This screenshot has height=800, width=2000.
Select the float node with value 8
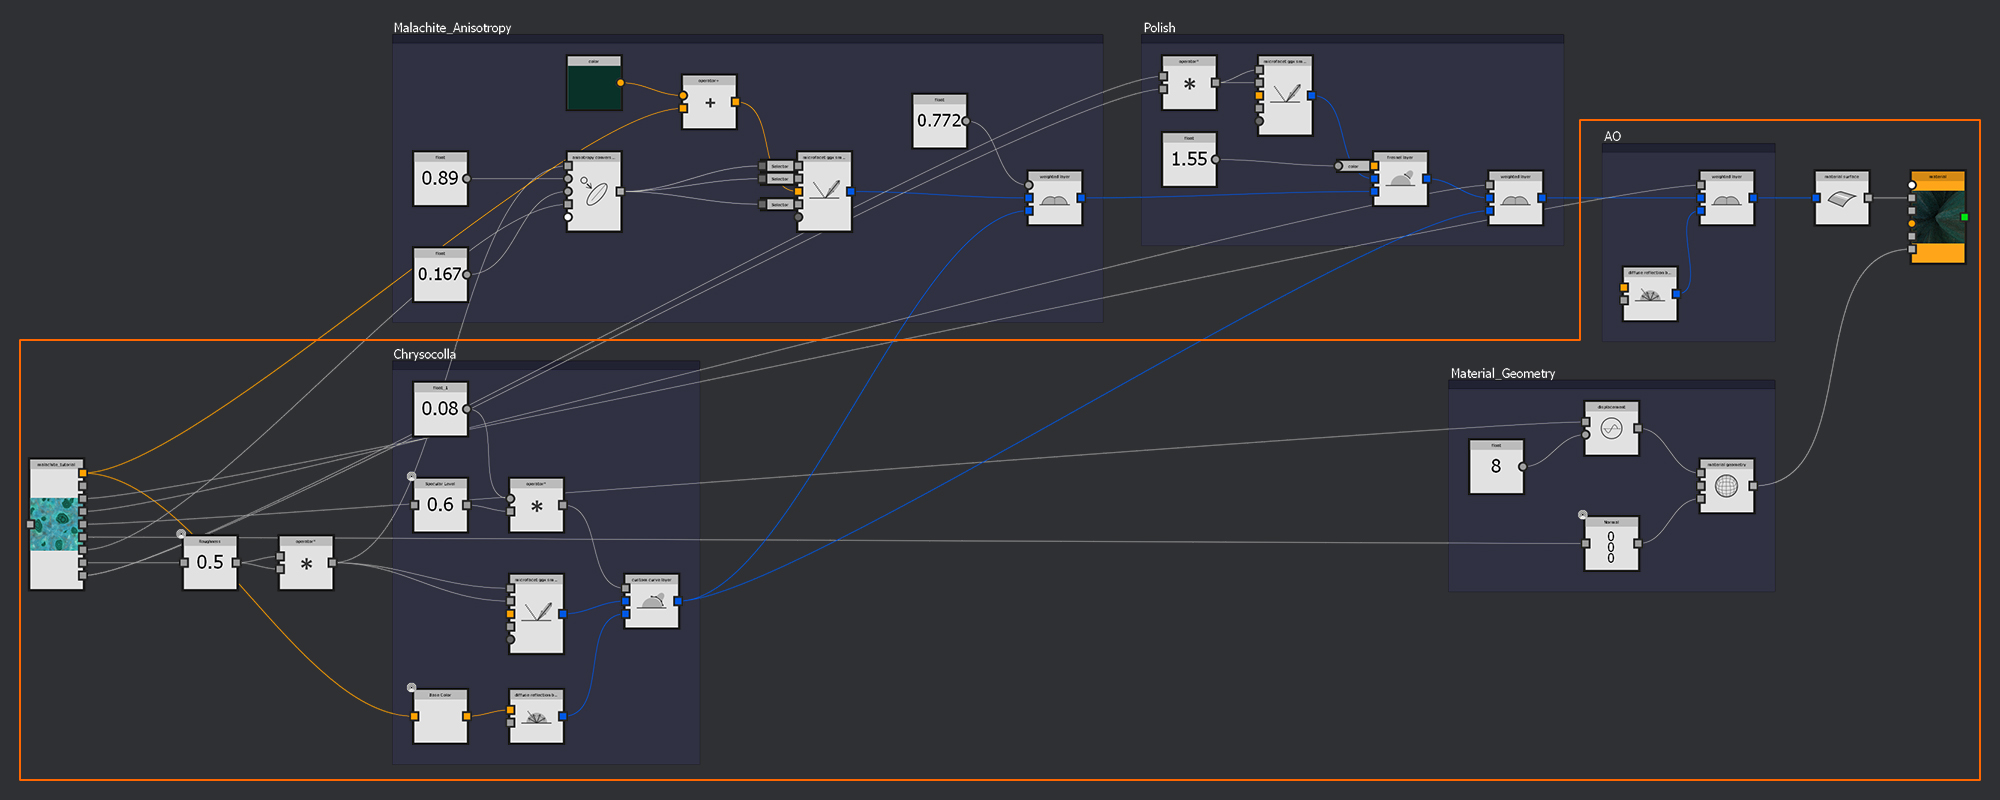(1496, 467)
